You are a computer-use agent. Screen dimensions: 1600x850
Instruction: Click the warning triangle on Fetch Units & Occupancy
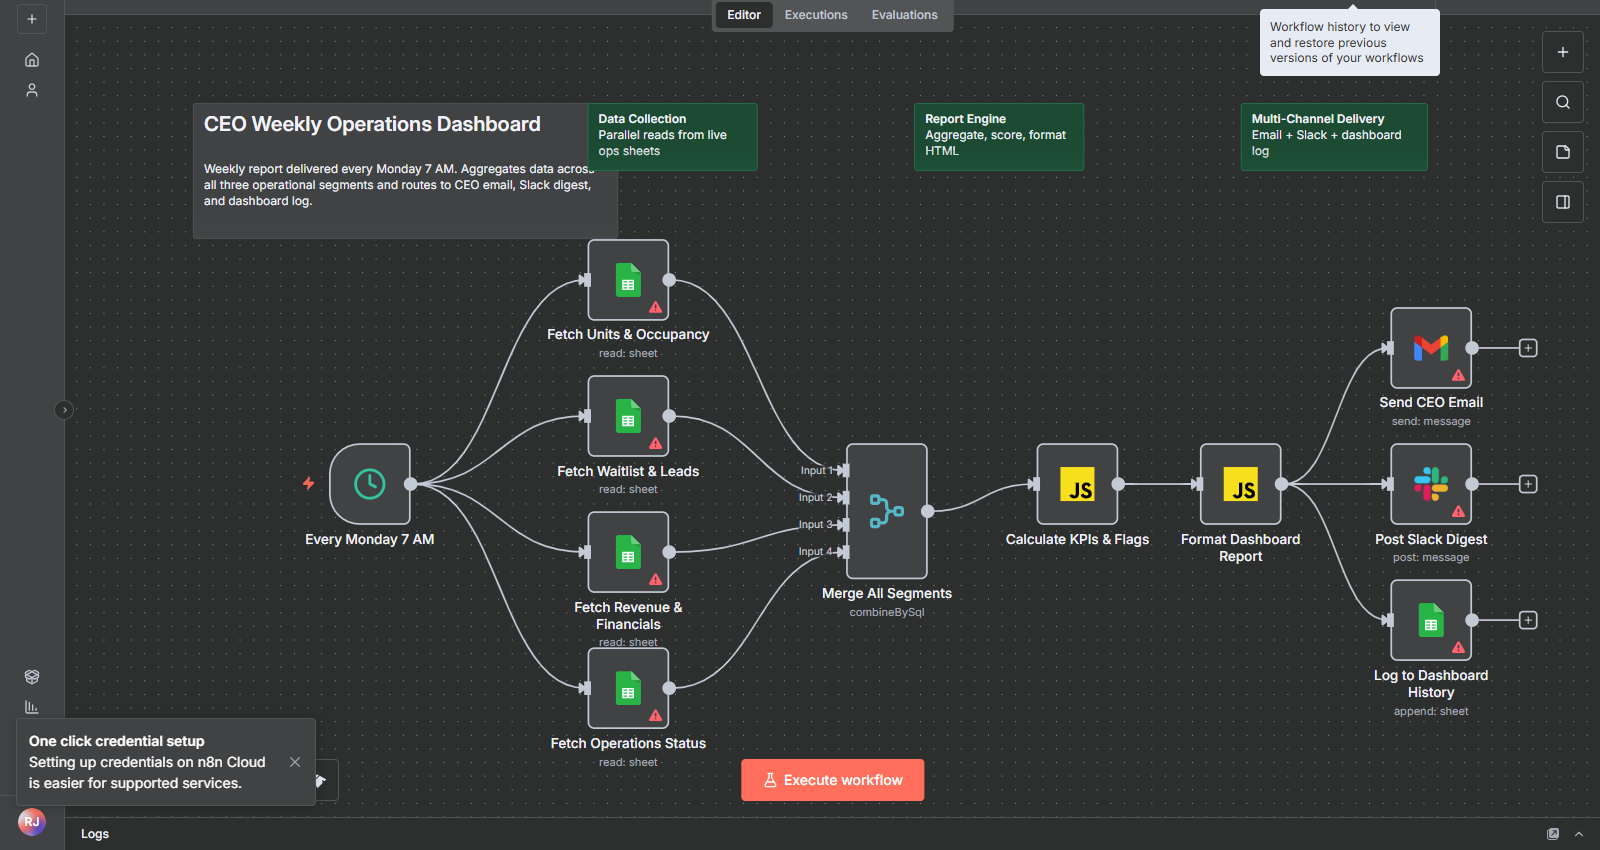tap(655, 308)
